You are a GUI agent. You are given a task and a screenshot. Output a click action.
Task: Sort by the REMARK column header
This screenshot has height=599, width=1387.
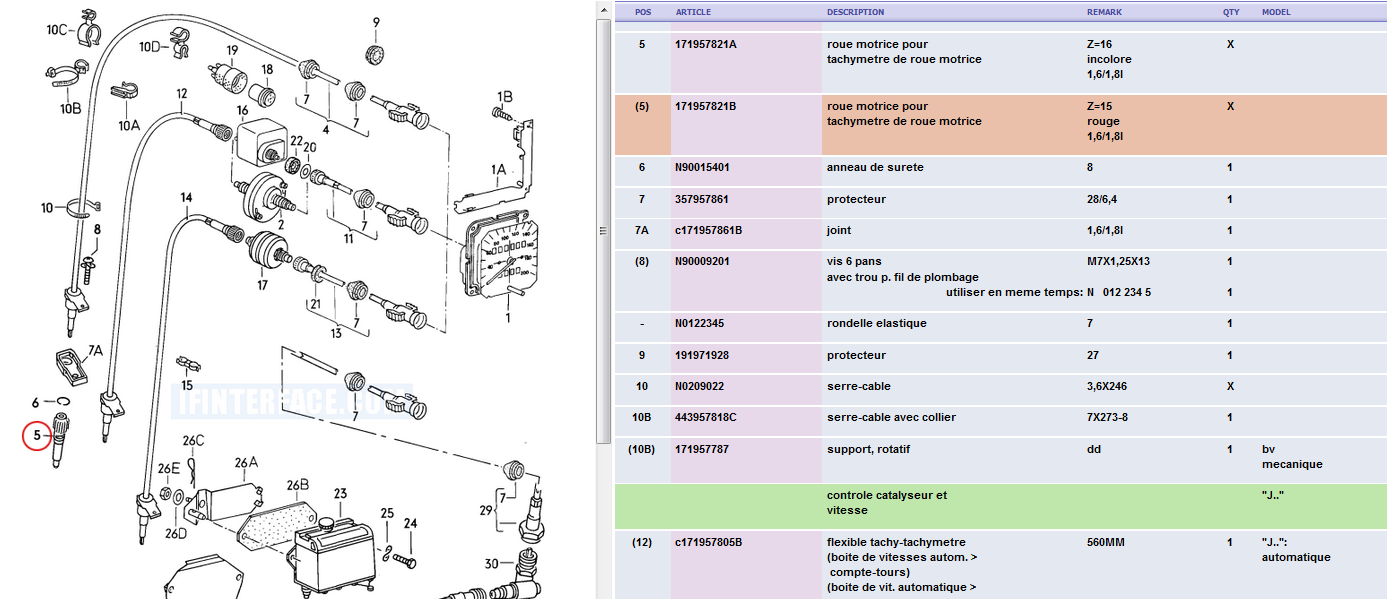click(x=1104, y=12)
